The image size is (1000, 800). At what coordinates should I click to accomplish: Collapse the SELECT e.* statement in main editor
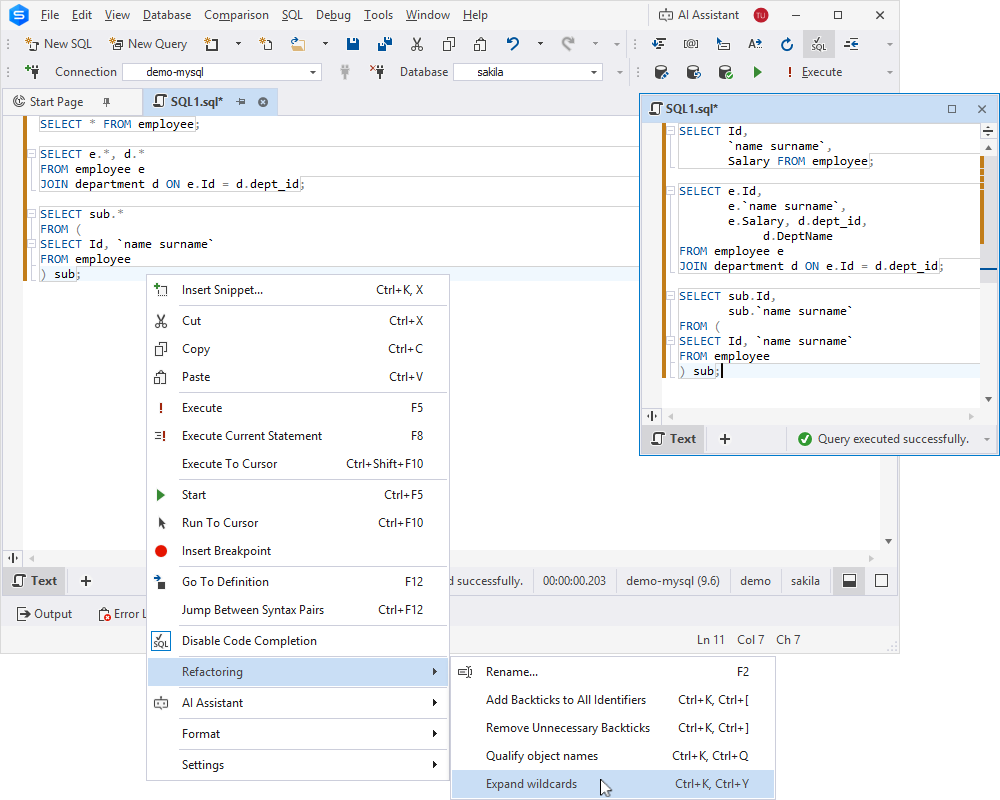pyautogui.click(x=31, y=154)
